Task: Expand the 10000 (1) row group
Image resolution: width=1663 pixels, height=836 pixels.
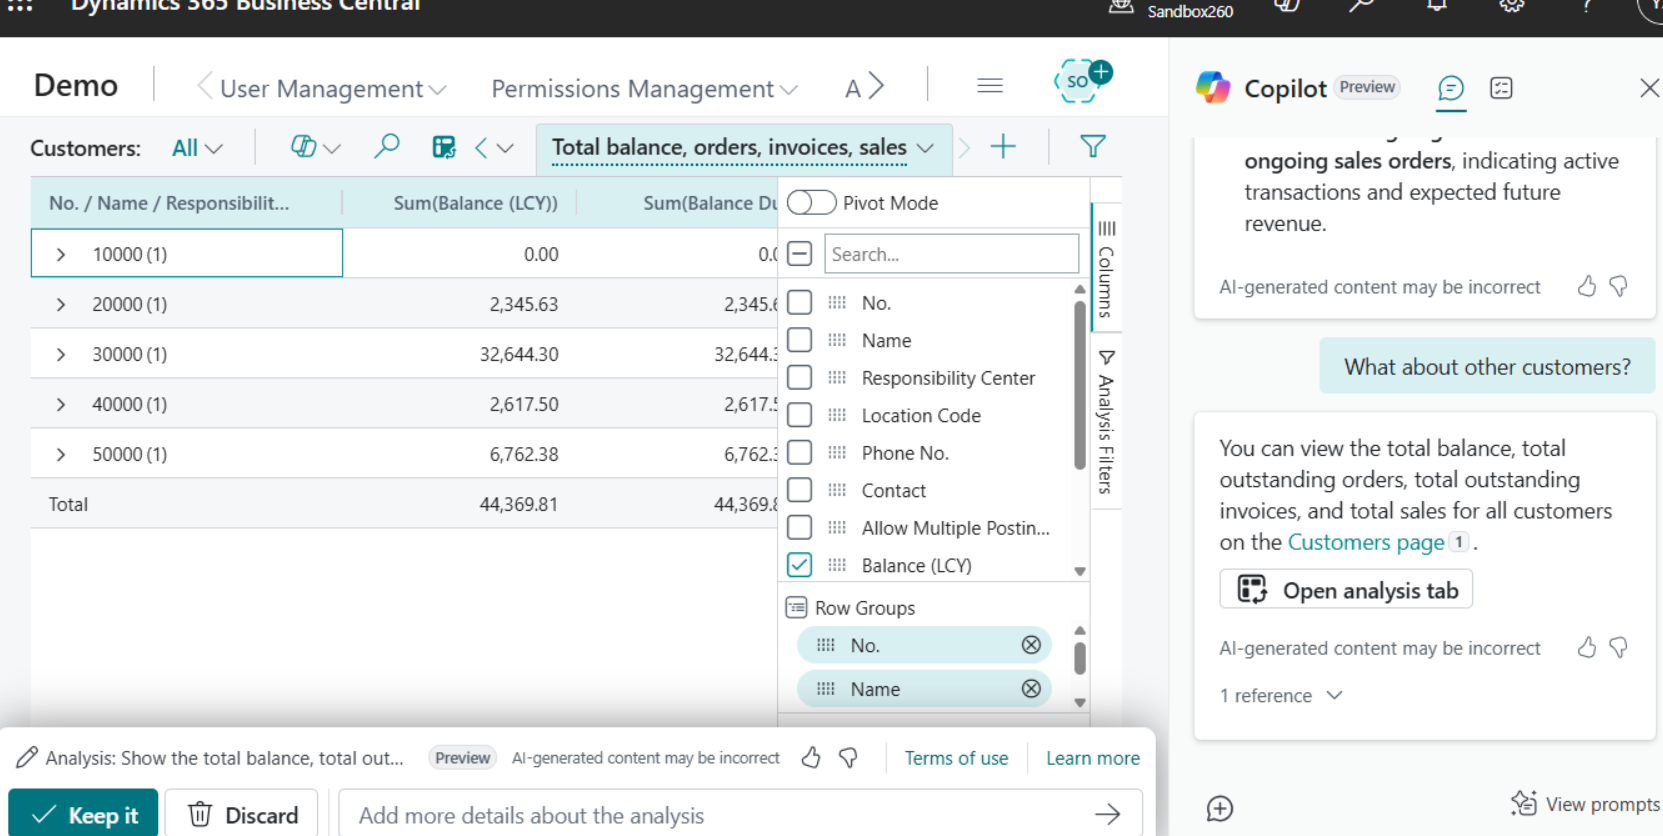Action: pyautogui.click(x=61, y=255)
